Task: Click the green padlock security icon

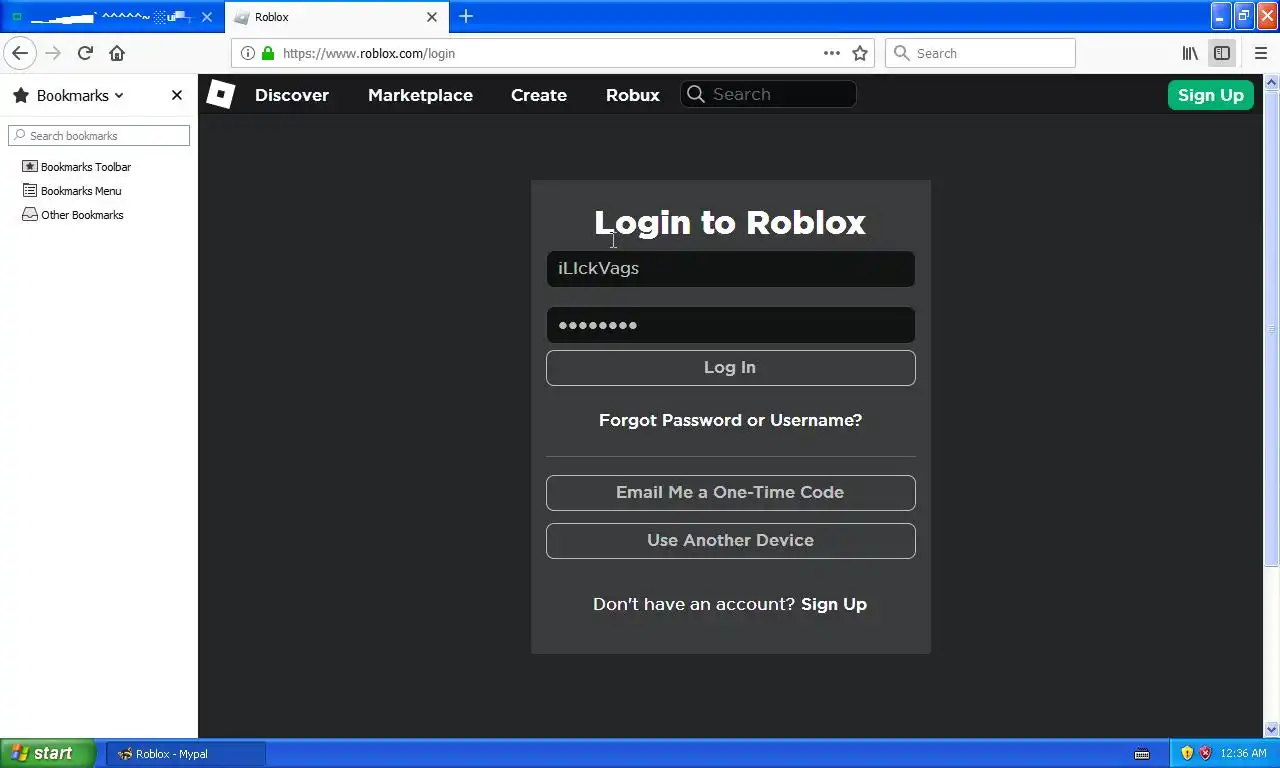Action: [x=267, y=53]
